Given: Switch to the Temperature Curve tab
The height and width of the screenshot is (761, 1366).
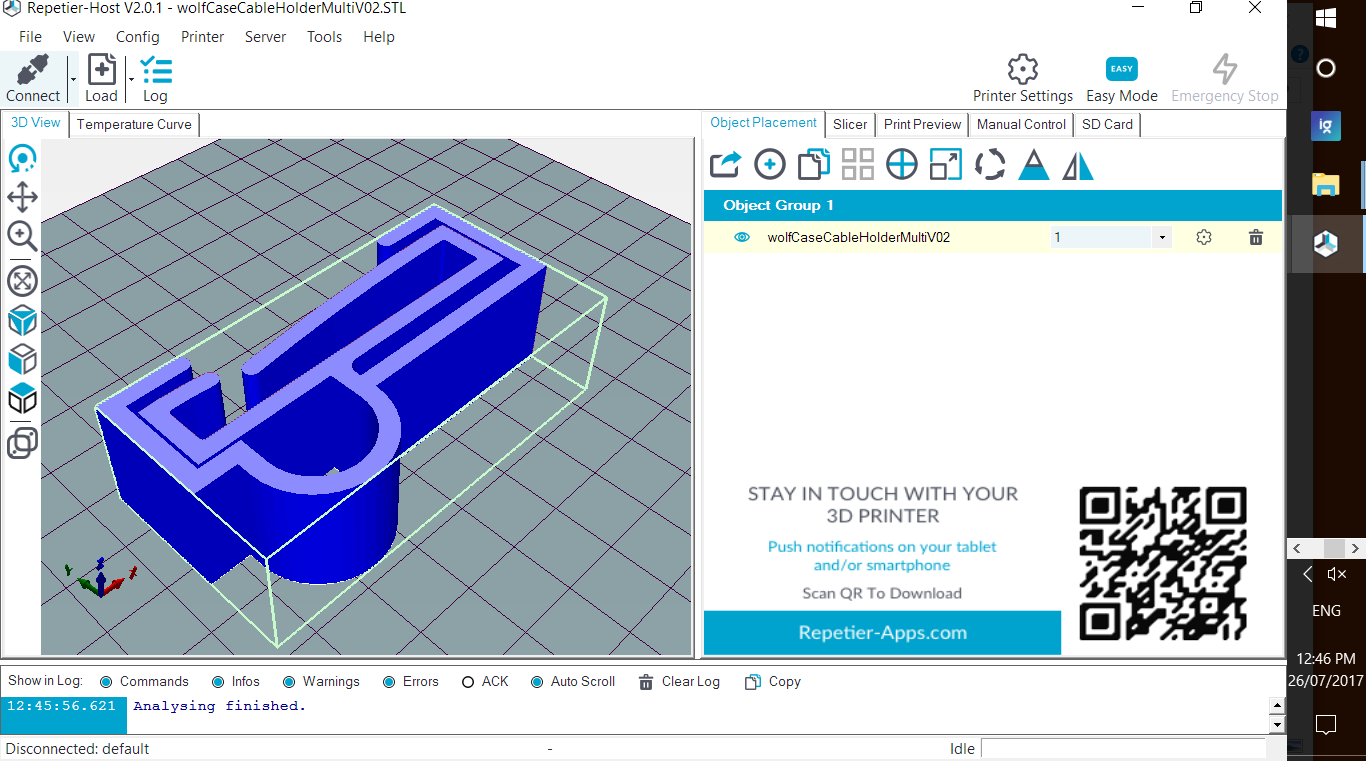Looking at the screenshot, I should [x=134, y=124].
